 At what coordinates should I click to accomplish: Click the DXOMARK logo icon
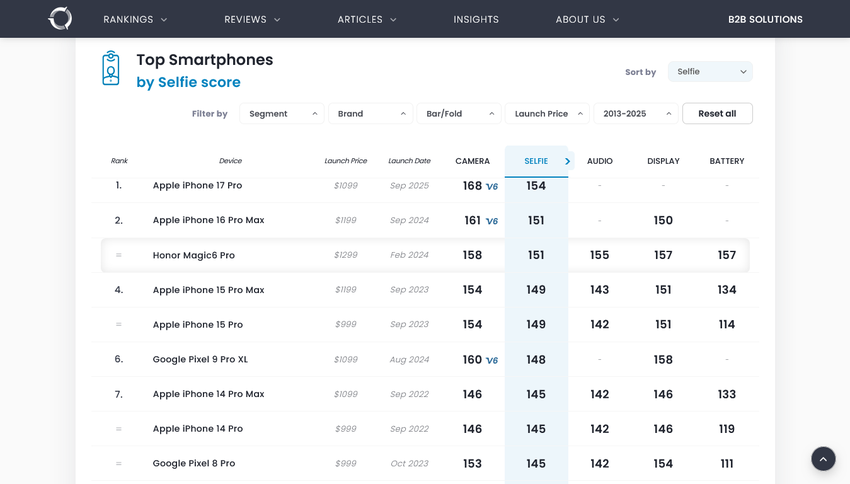[x=60, y=18]
